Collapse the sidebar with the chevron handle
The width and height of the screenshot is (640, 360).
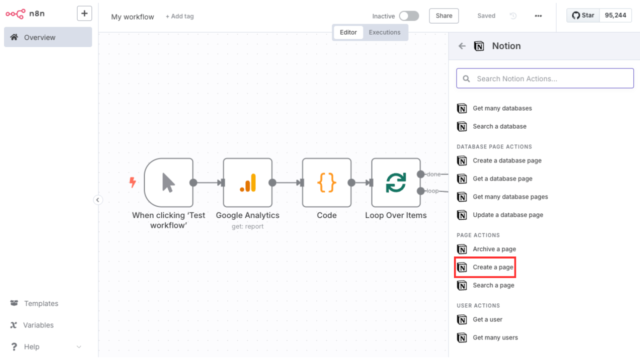pos(98,200)
